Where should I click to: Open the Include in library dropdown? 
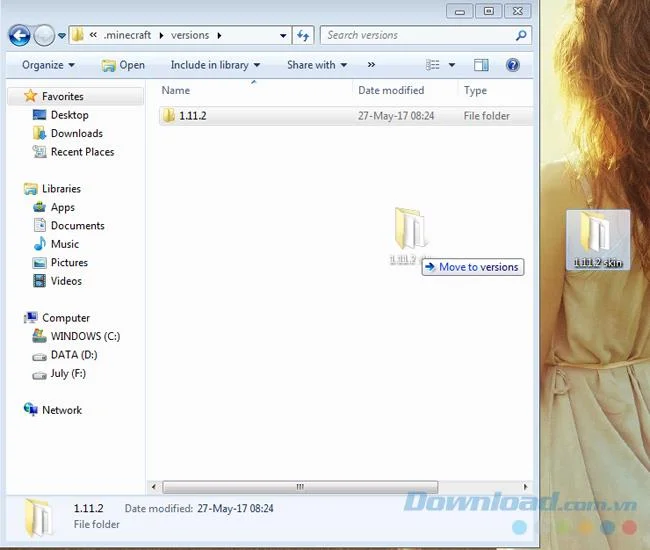tap(215, 65)
